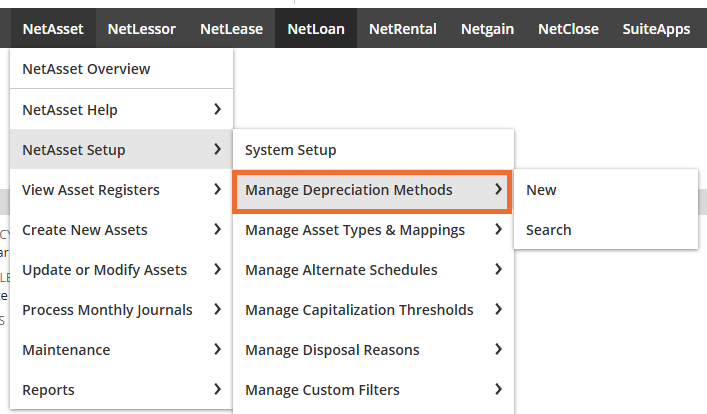Open the Maintenance menu entry
This screenshot has height=414, width=707.
click(x=121, y=350)
